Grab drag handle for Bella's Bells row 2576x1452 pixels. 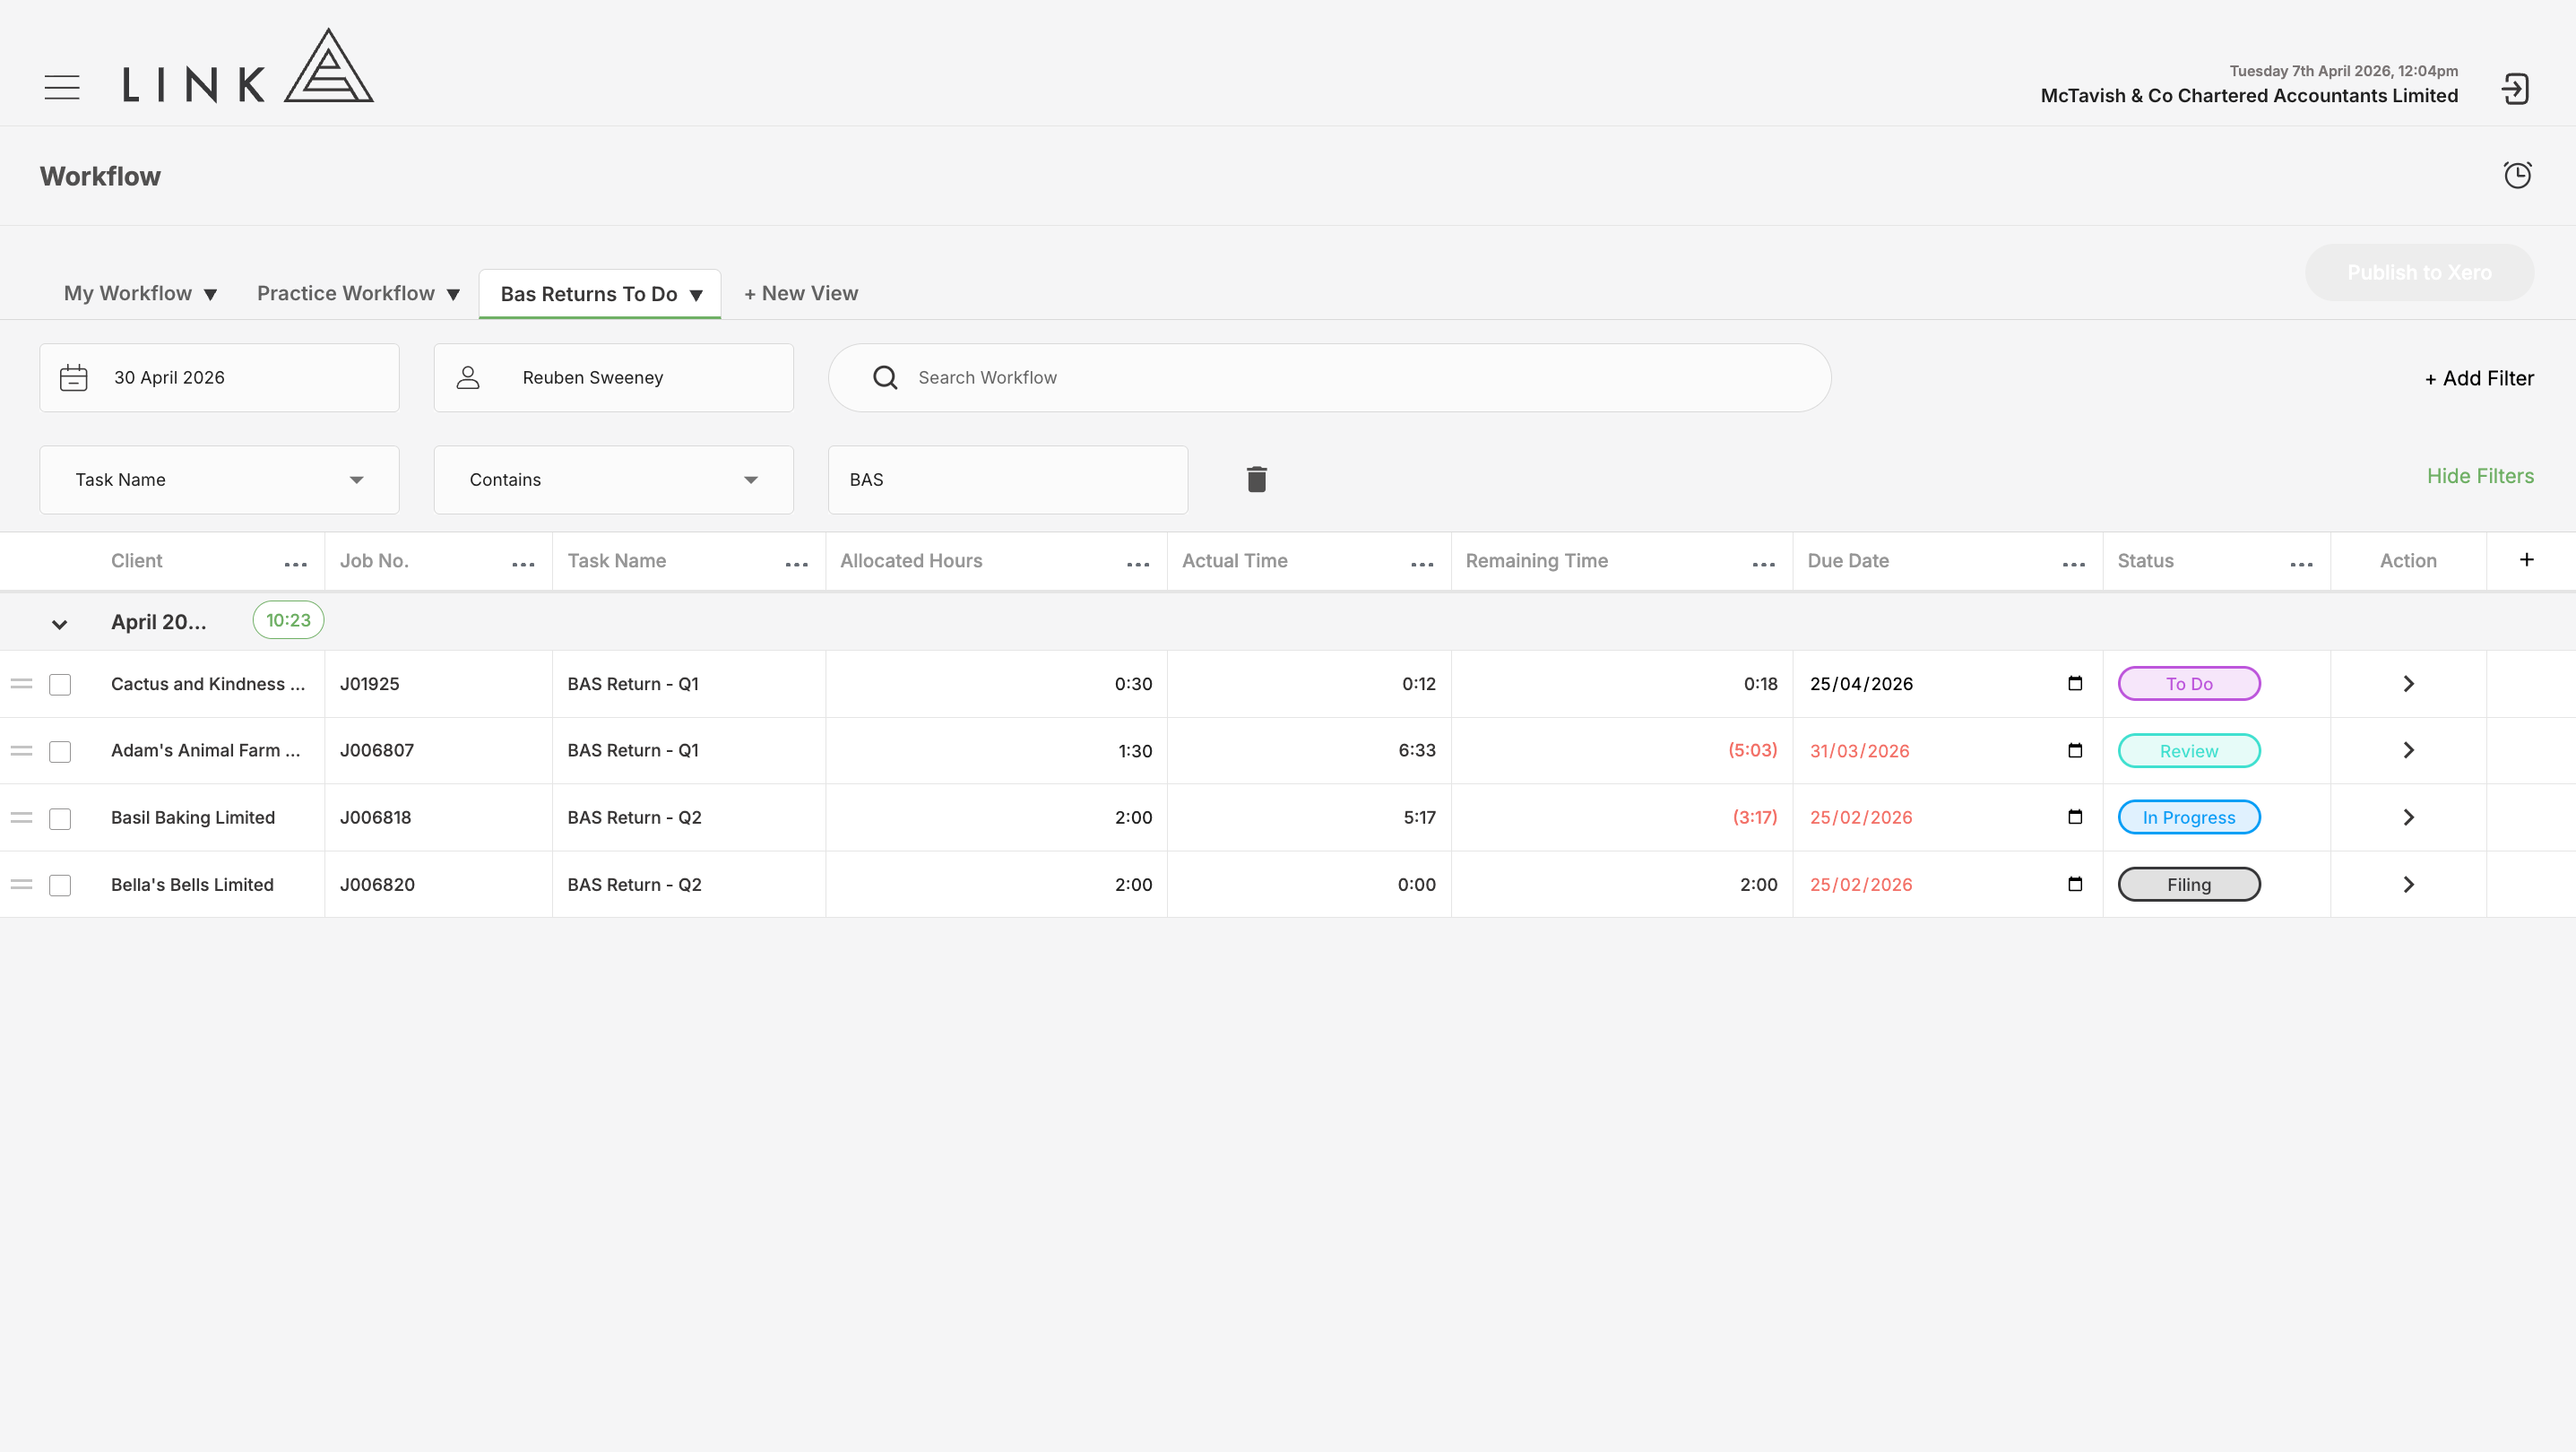[21, 885]
